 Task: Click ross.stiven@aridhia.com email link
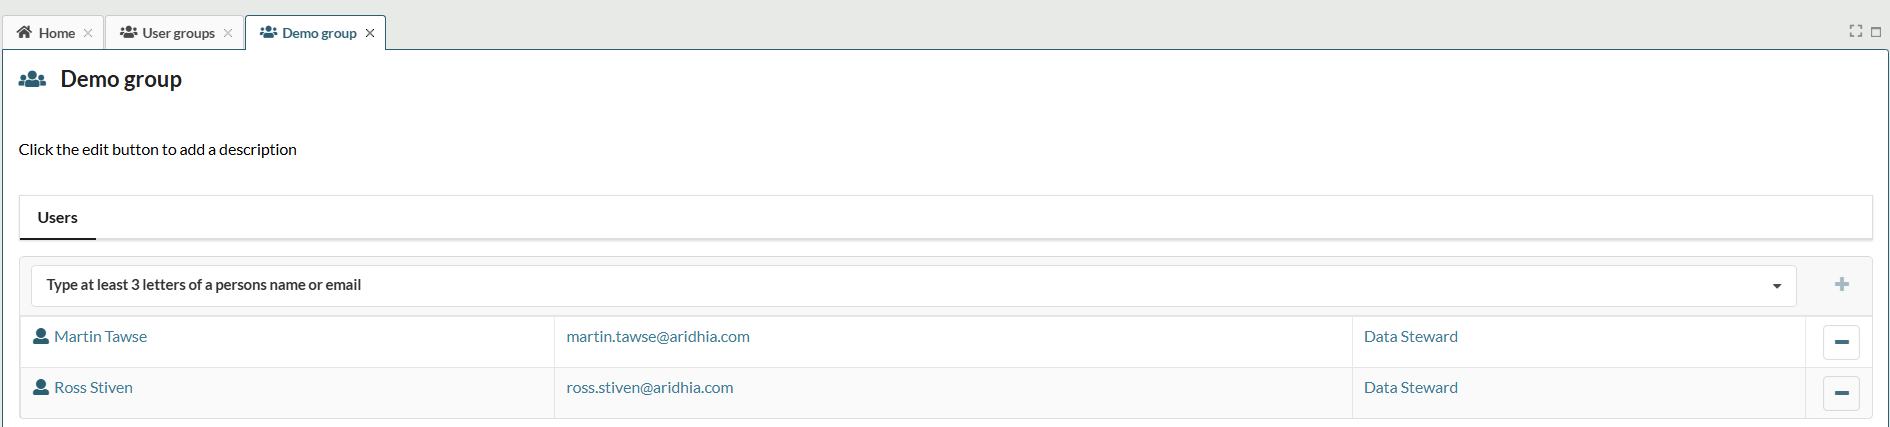click(x=650, y=388)
